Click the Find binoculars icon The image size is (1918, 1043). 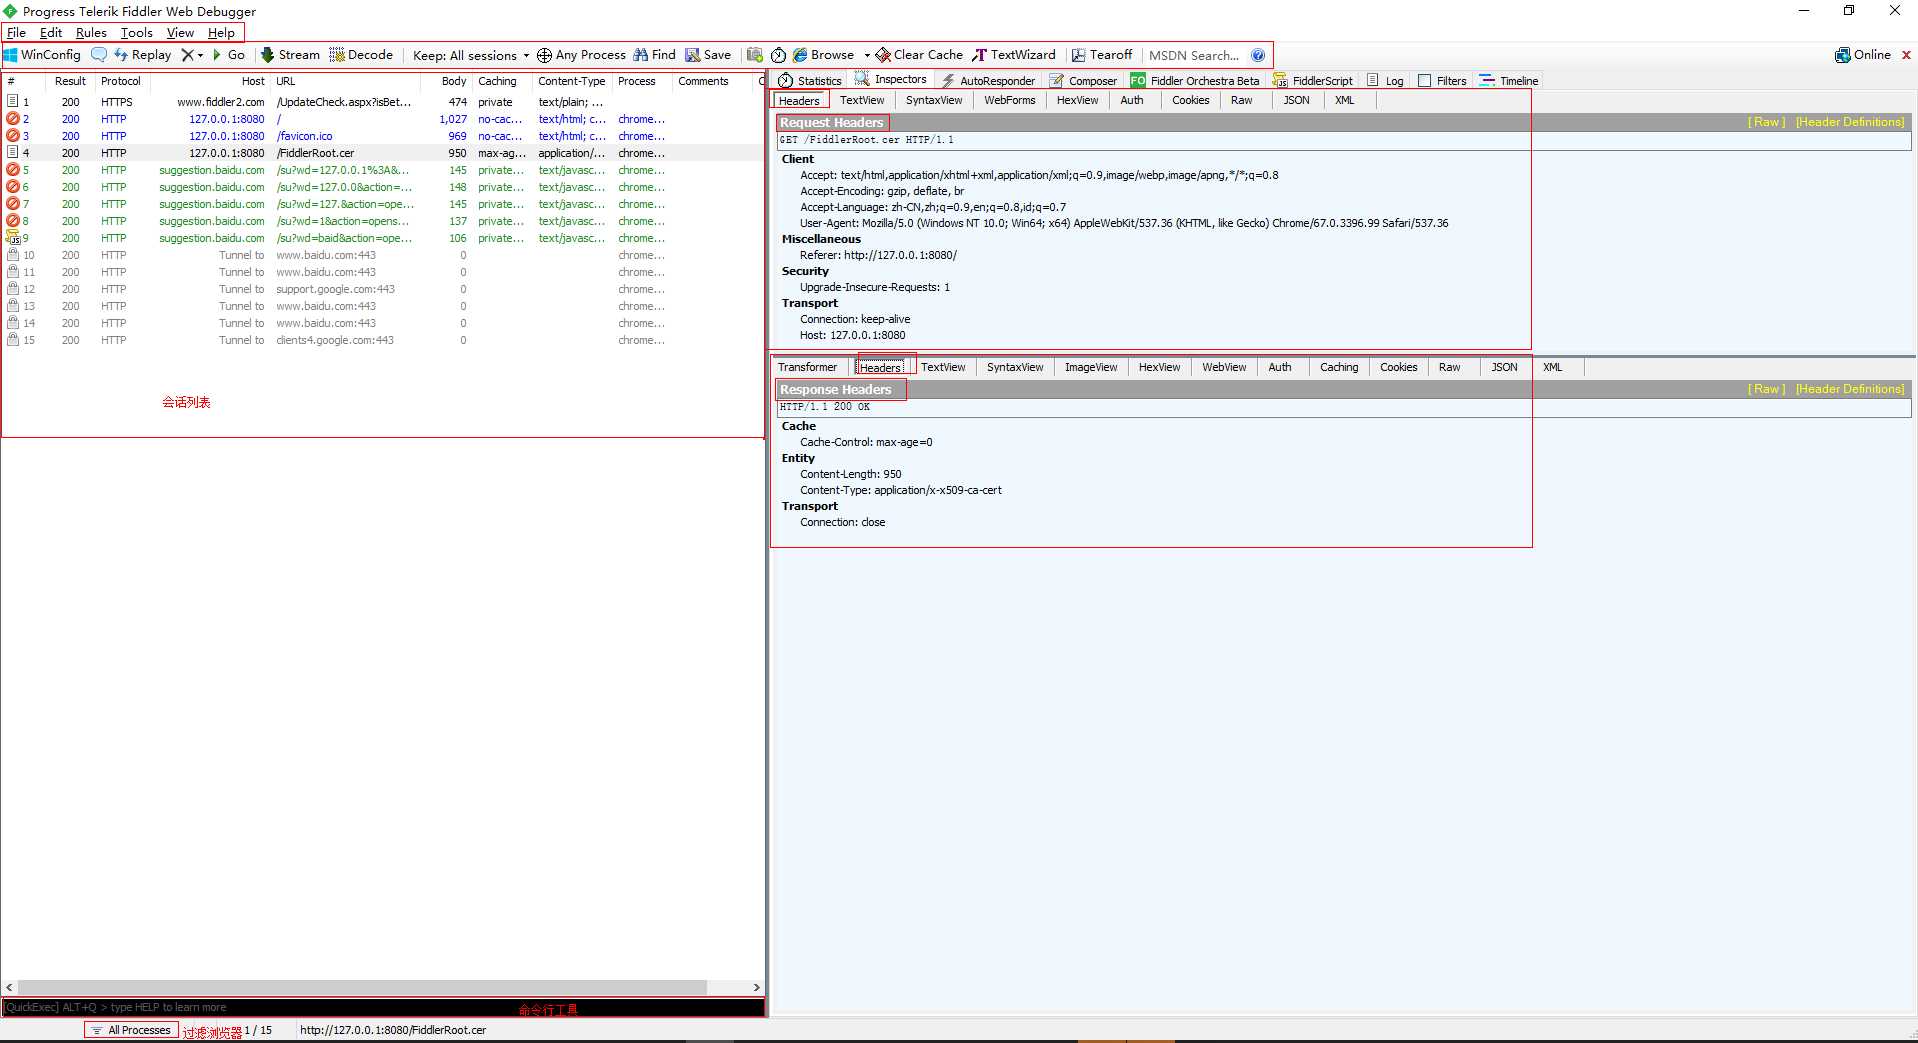(640, 55)
